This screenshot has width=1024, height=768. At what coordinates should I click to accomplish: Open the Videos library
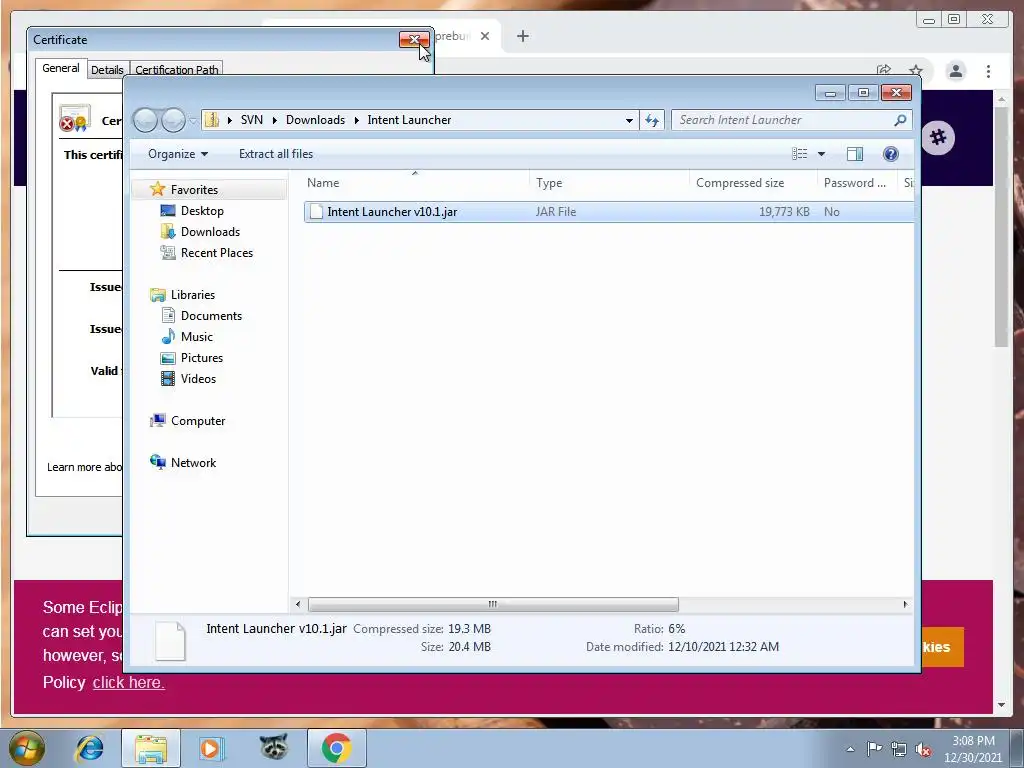point(198,379)
